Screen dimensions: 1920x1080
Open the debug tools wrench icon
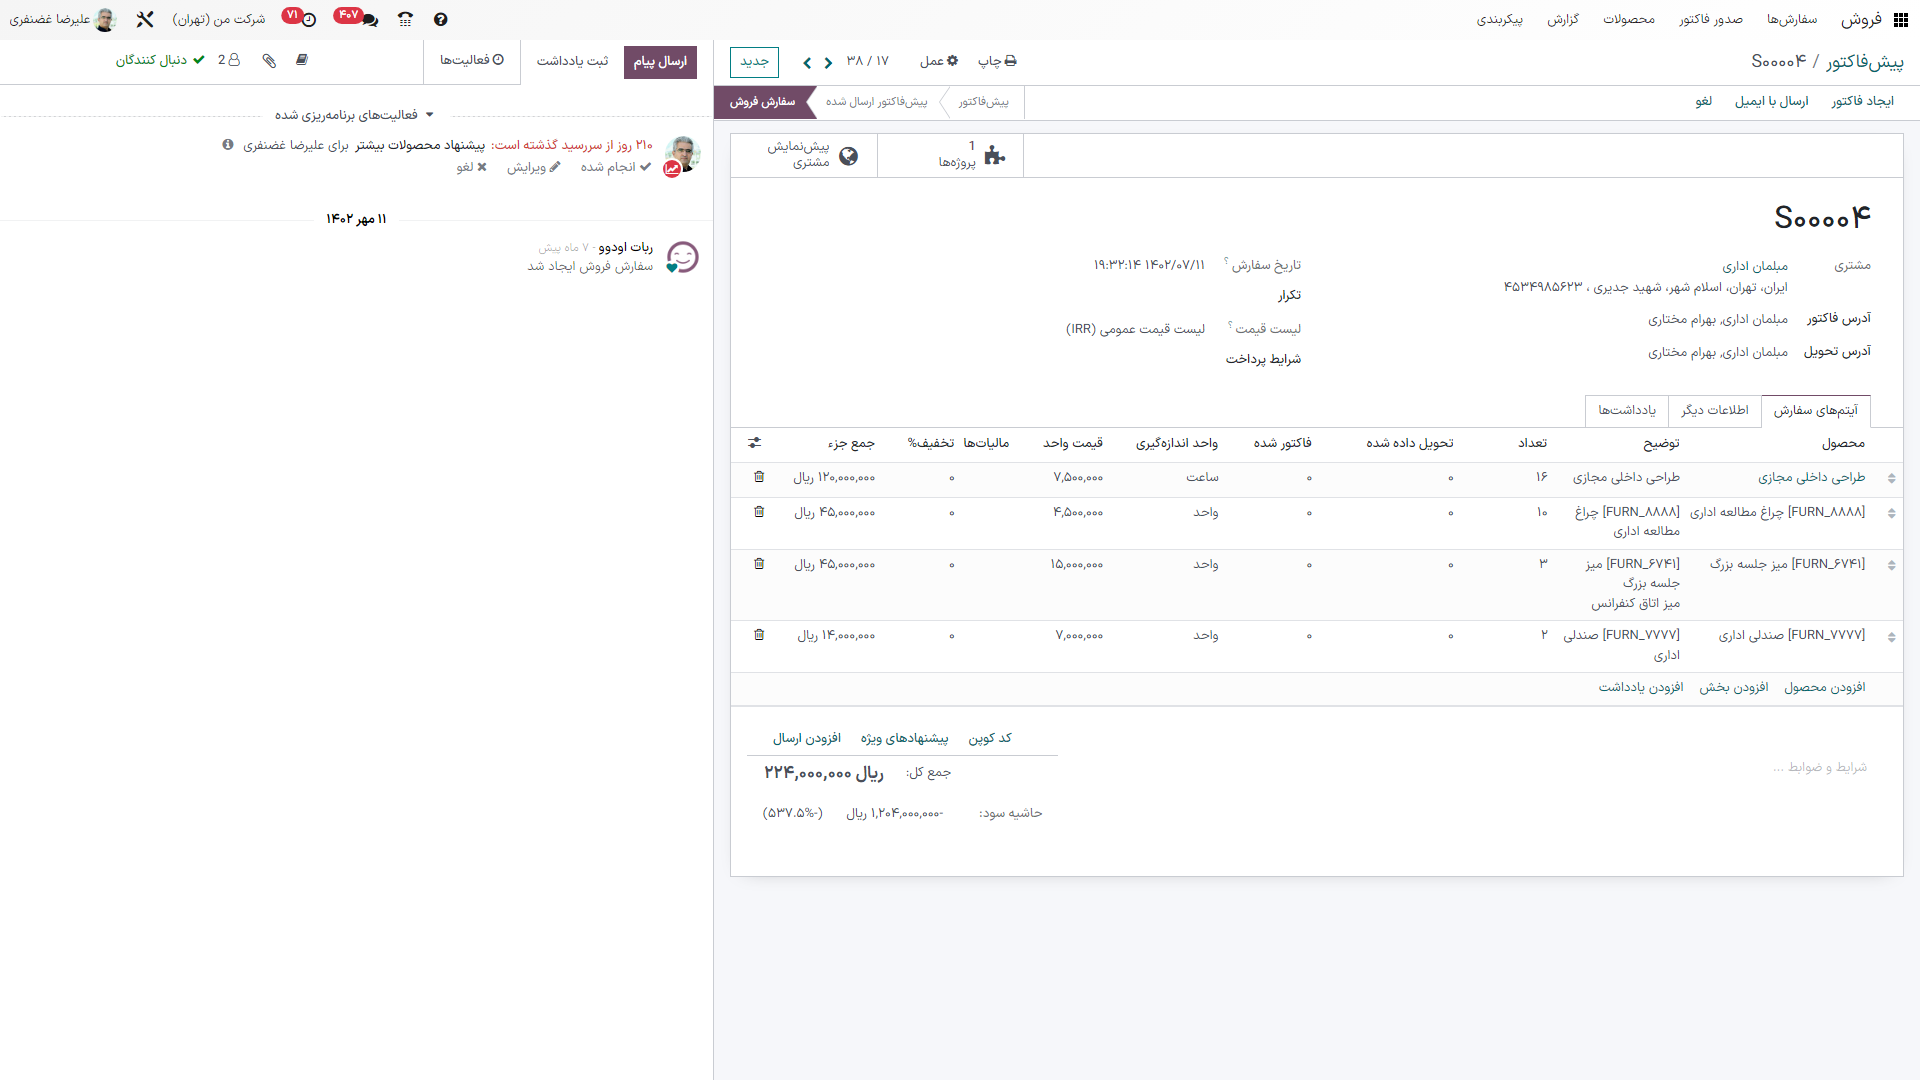click(x=145, y=20)
